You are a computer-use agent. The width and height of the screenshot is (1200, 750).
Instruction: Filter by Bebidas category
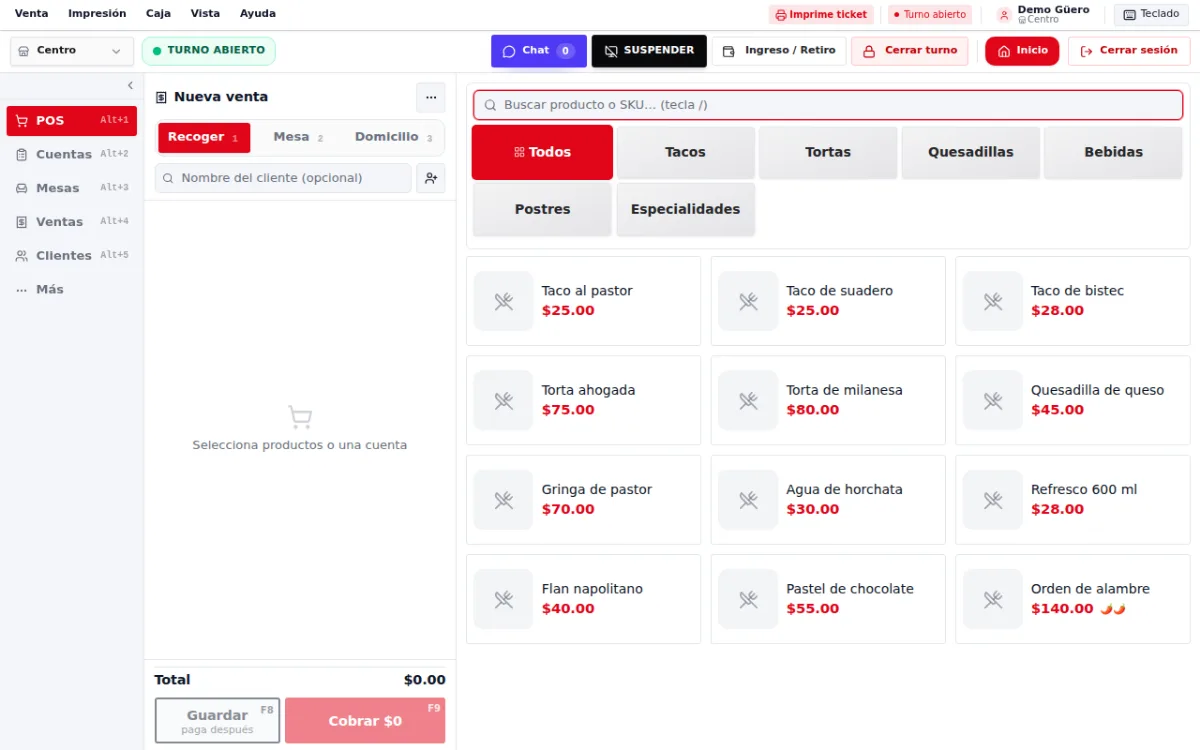point(1113,152)
